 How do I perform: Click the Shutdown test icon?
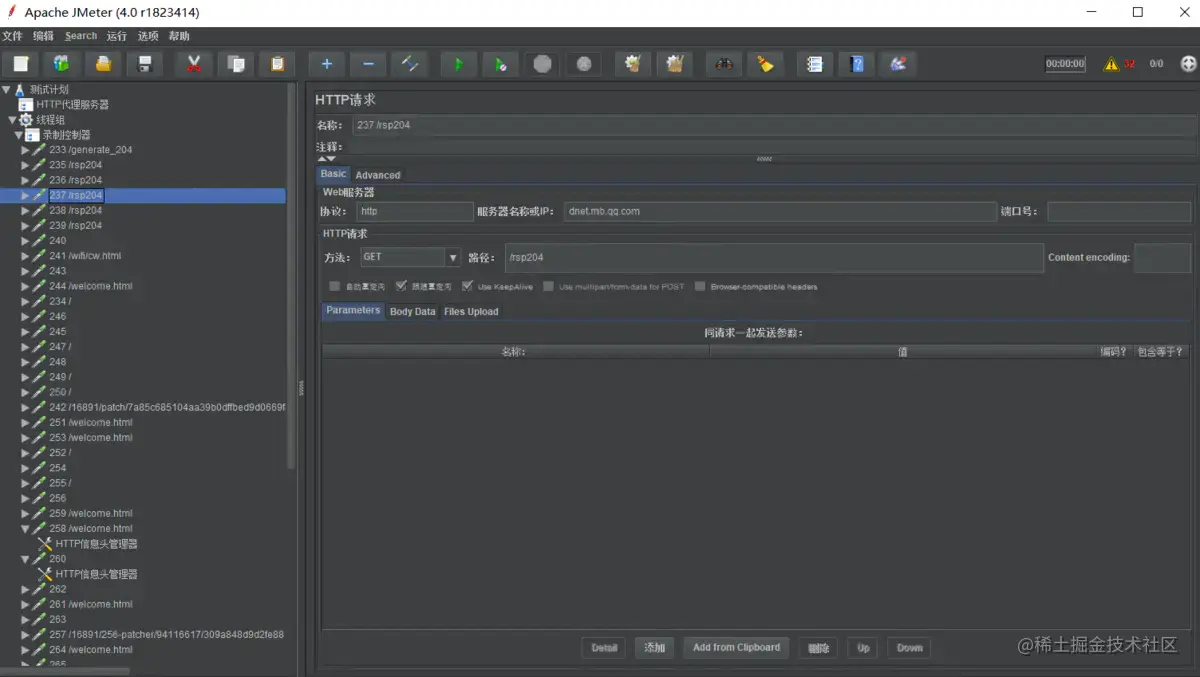[583, 64]
